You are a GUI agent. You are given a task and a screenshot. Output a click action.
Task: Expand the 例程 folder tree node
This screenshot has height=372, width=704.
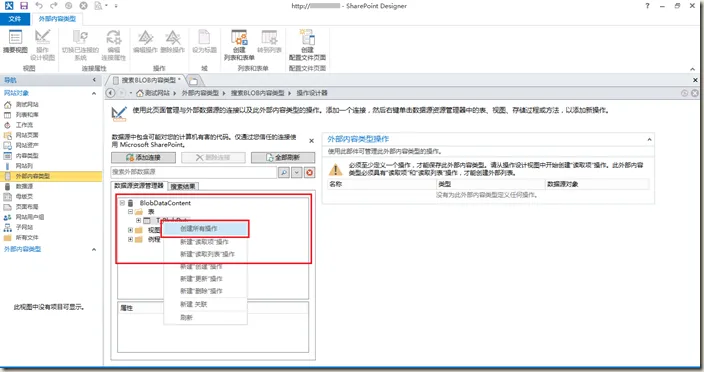pyautogui.click(x=130, y=239)
